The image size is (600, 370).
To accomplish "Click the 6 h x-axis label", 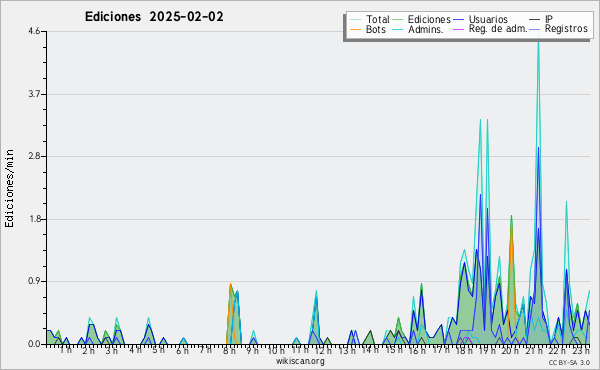I will click(182, 350).
